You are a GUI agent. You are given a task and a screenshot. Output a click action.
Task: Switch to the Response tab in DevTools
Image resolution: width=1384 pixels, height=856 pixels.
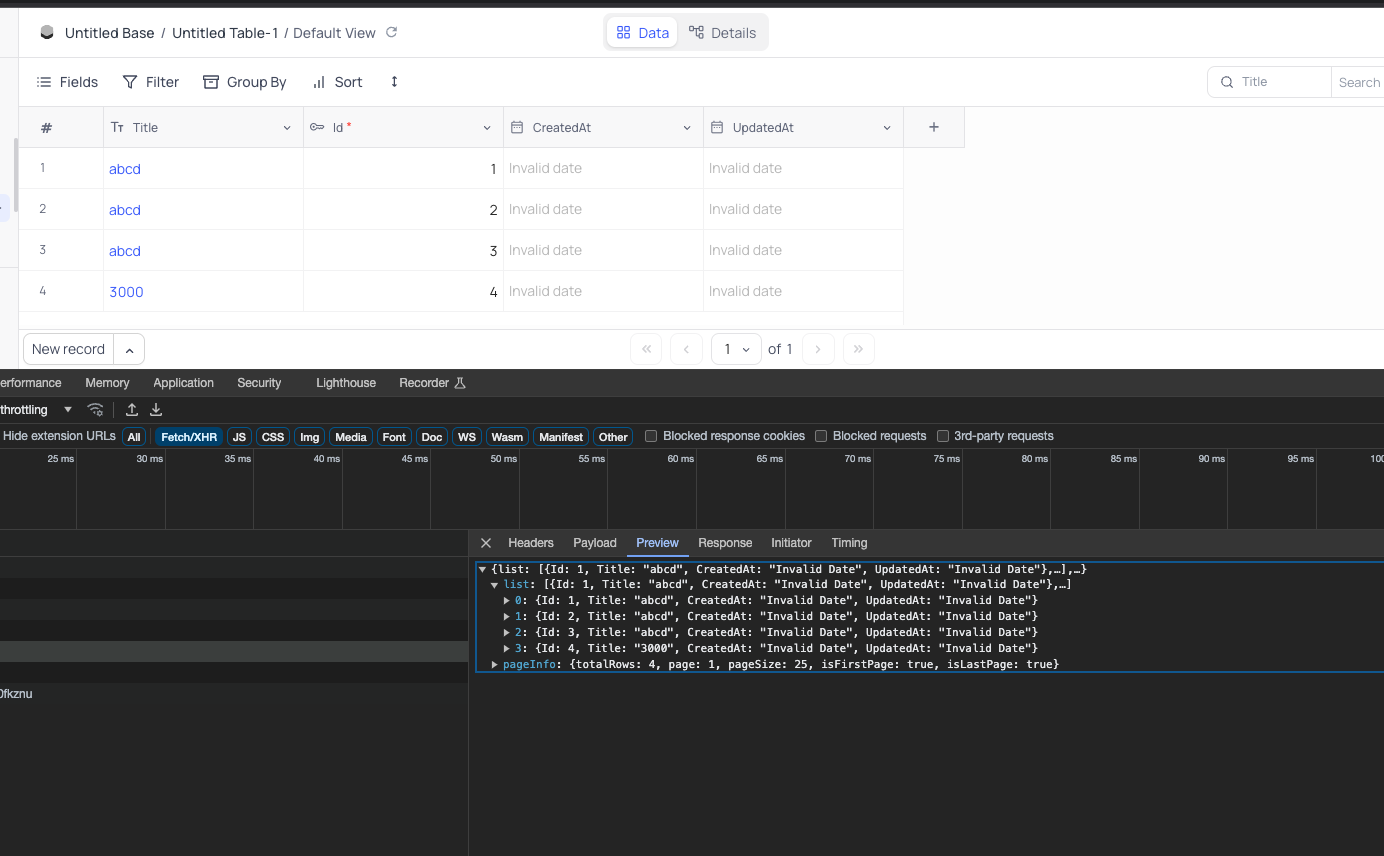[724, 543]
